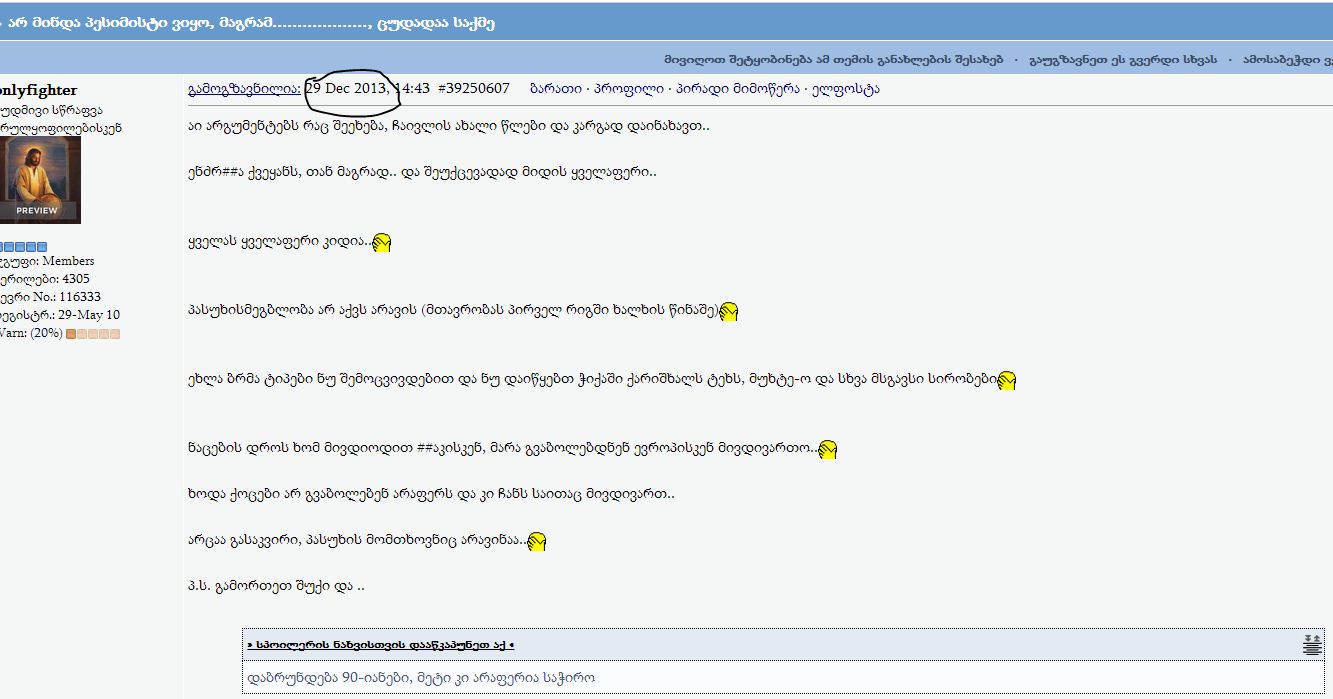Image resolution: width=1333 pixels, height=699 pixels.
Task: Open the 'პროფილი' link
Action: (x=629, y=89)
